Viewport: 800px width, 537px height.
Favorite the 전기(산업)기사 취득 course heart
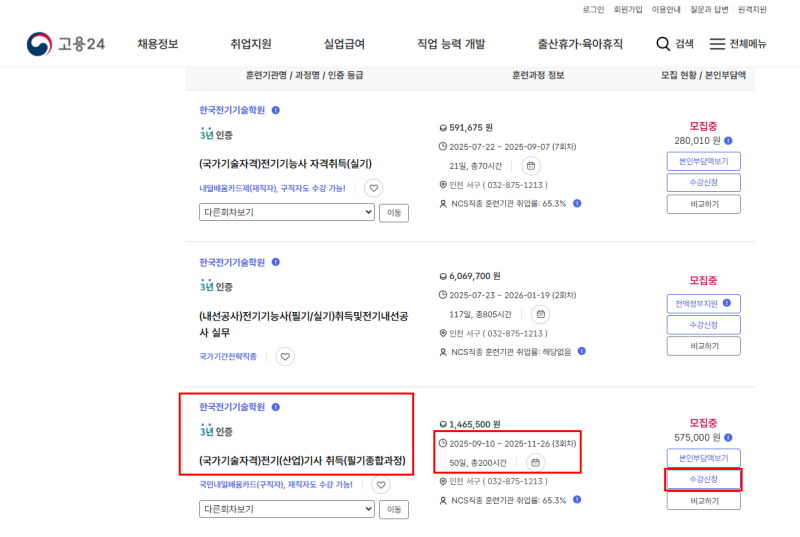(x=381, y=484)
